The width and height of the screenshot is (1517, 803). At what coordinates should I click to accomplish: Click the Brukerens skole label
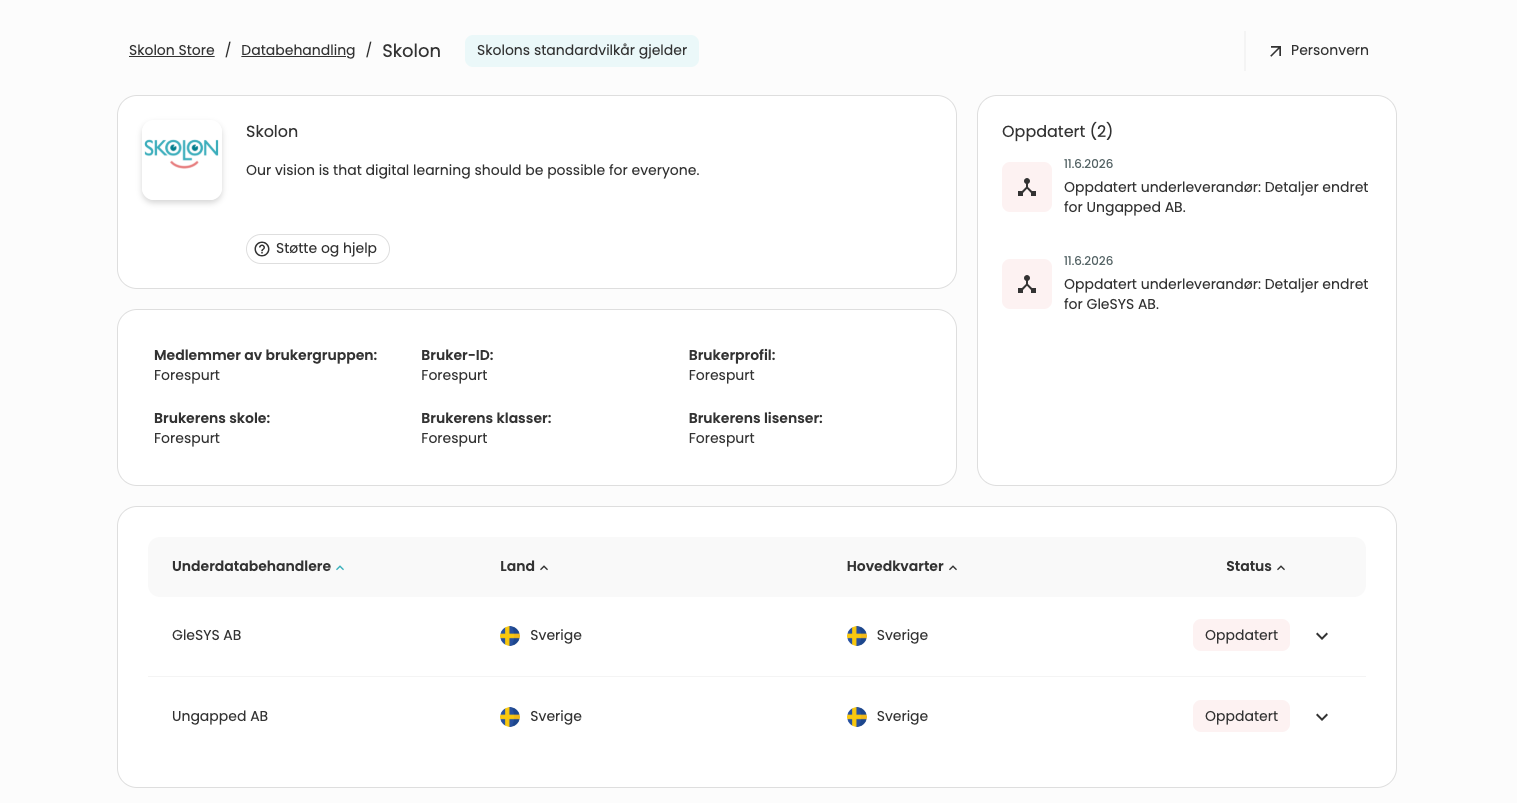tap(212, 419)
